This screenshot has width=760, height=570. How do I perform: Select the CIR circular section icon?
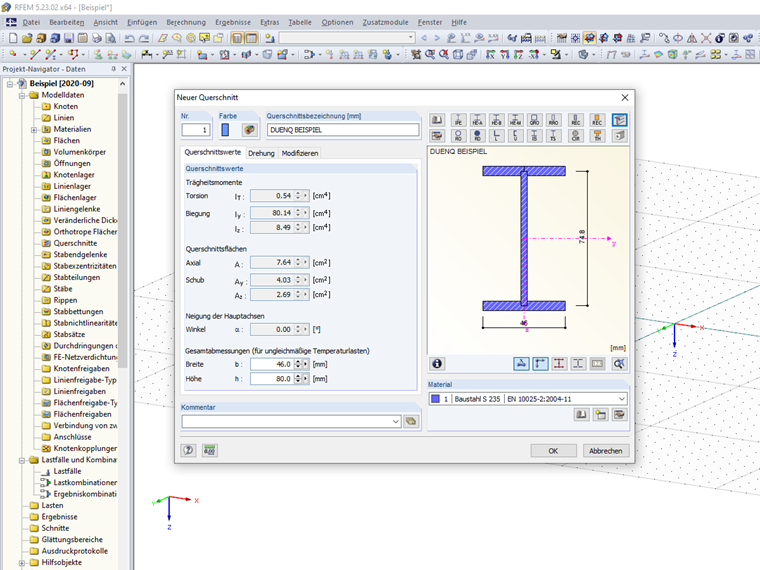click(x=575, y=136)
